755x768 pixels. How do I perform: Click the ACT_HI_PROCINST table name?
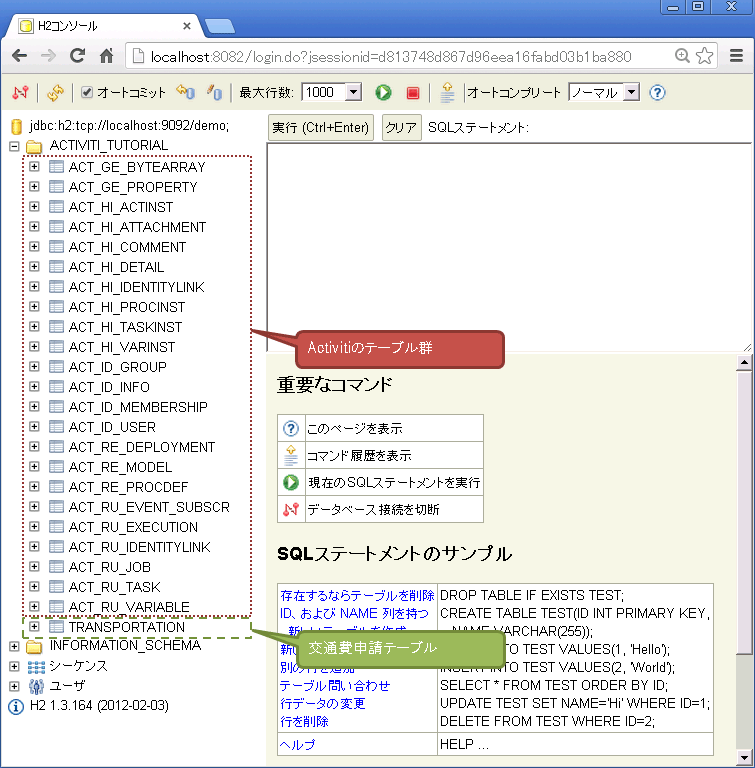click(x=127, y=307)
